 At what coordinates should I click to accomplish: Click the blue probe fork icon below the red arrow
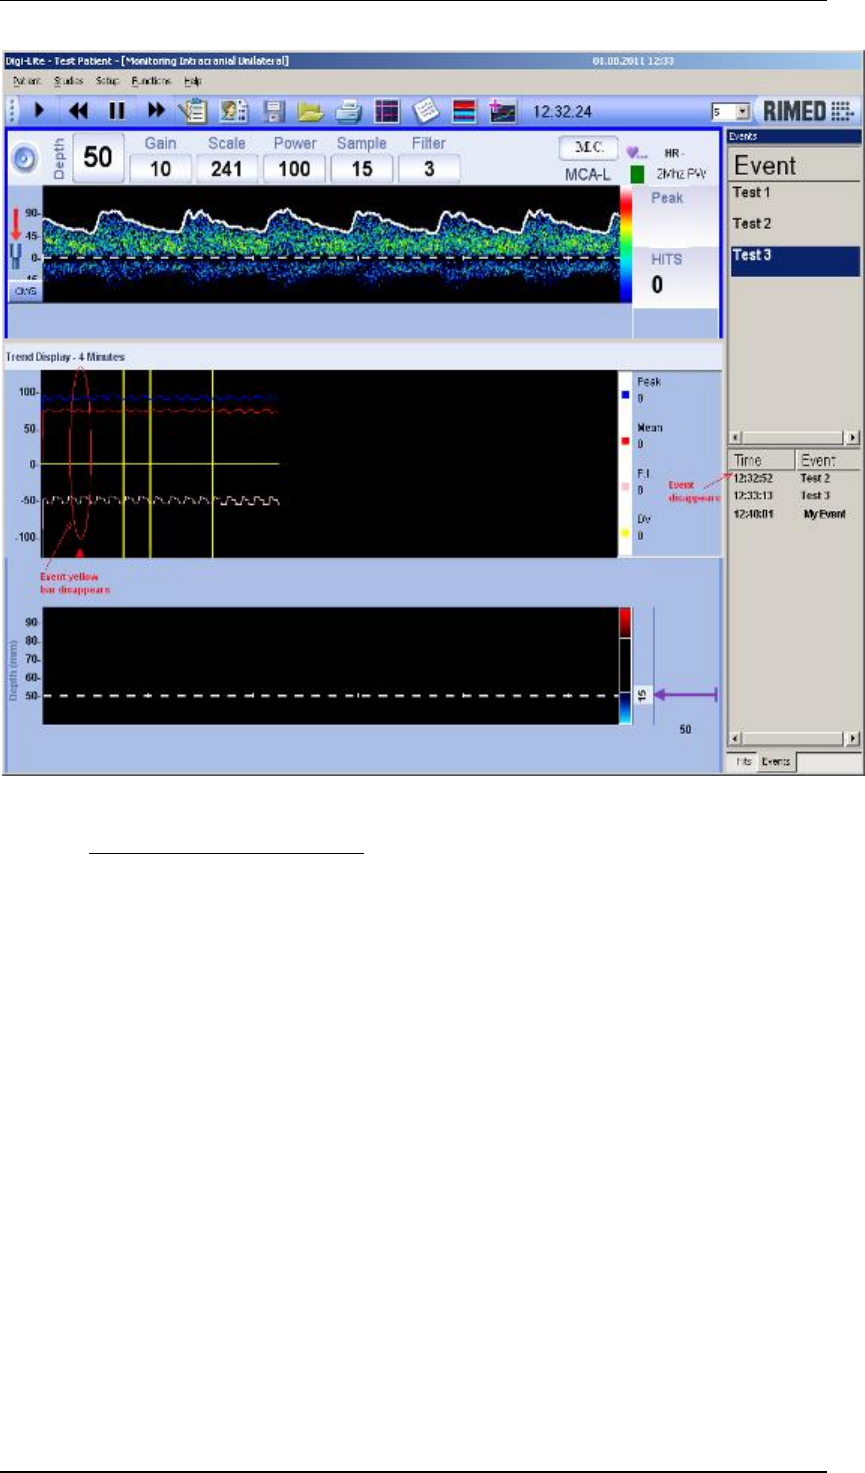point(17,259)
